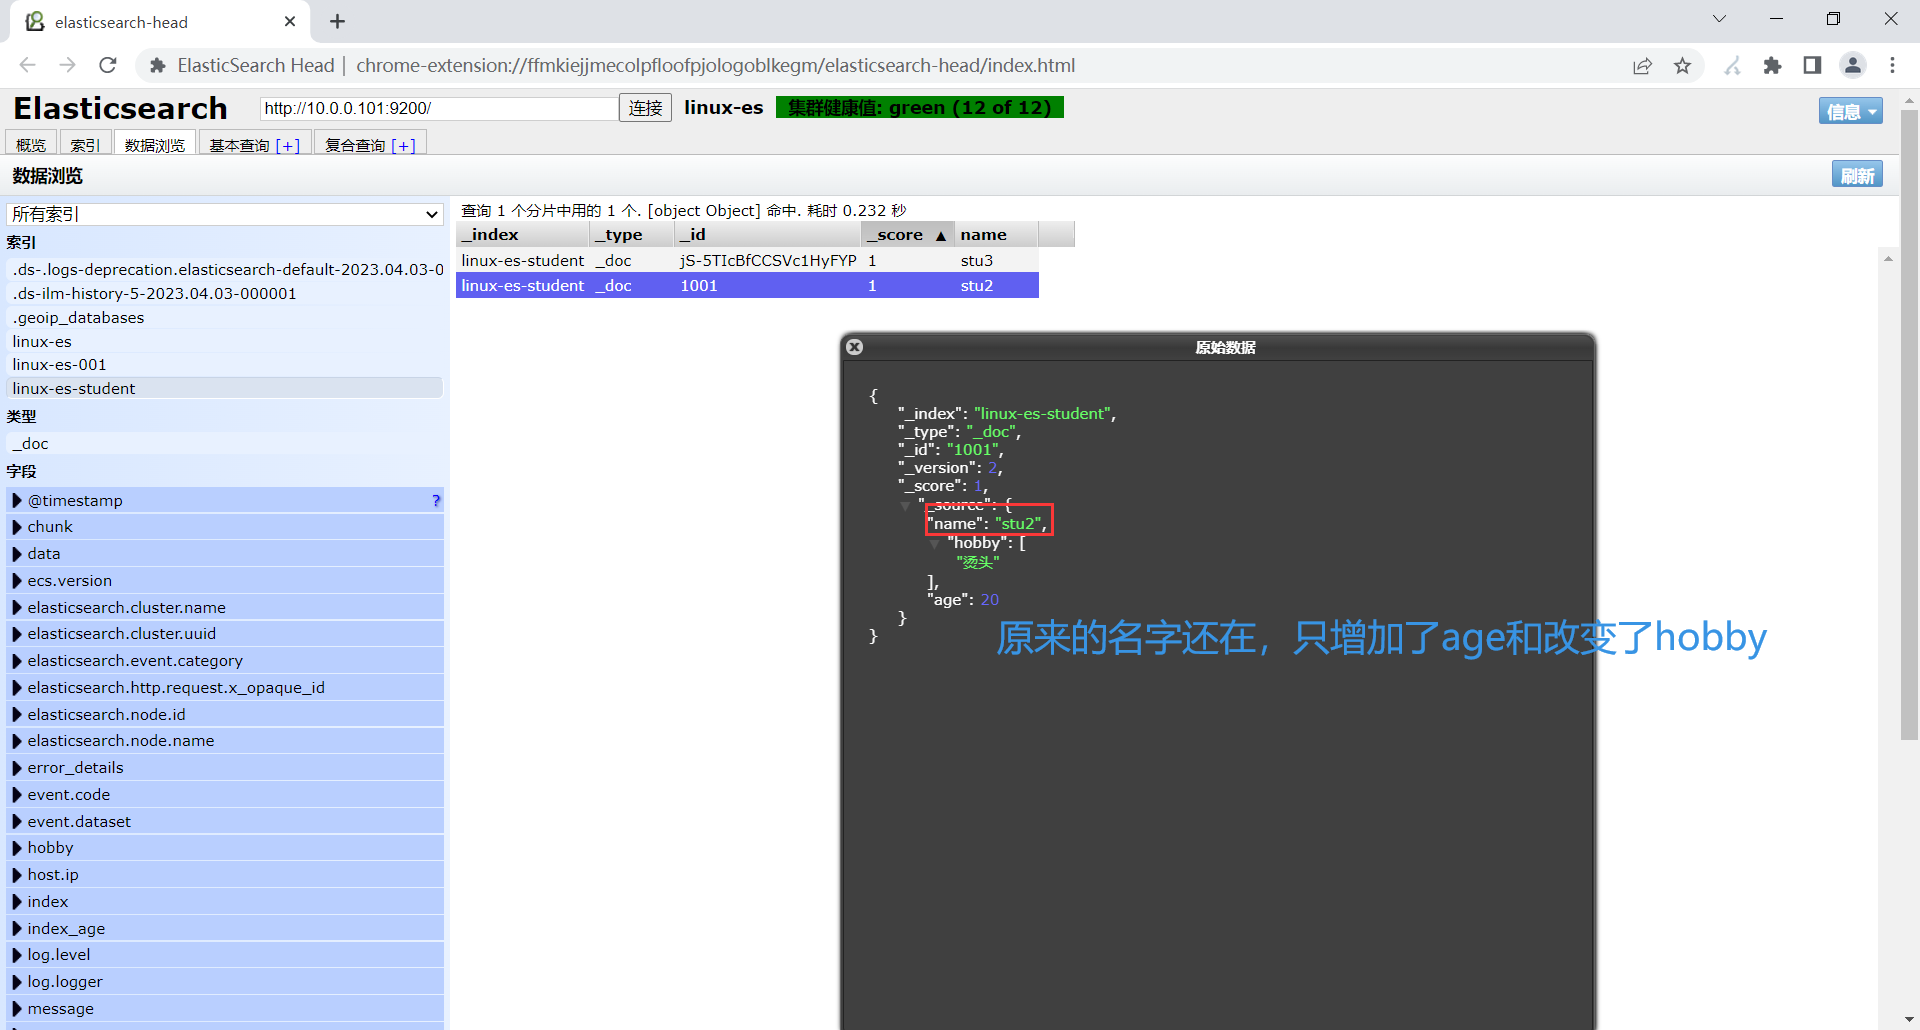Click the browser profile avatar icon
Image resolution: width=1920 pixels, height=1030 pixels.
[1853, 65]
